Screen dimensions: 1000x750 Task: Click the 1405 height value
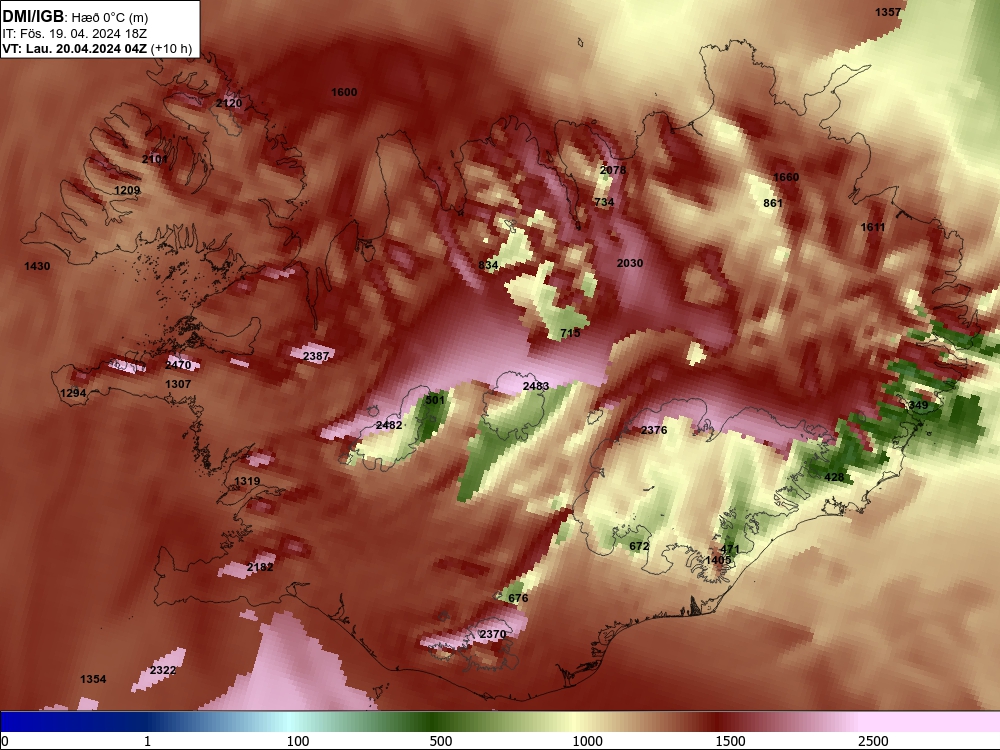pyautogui.click(x=718, y=560)
